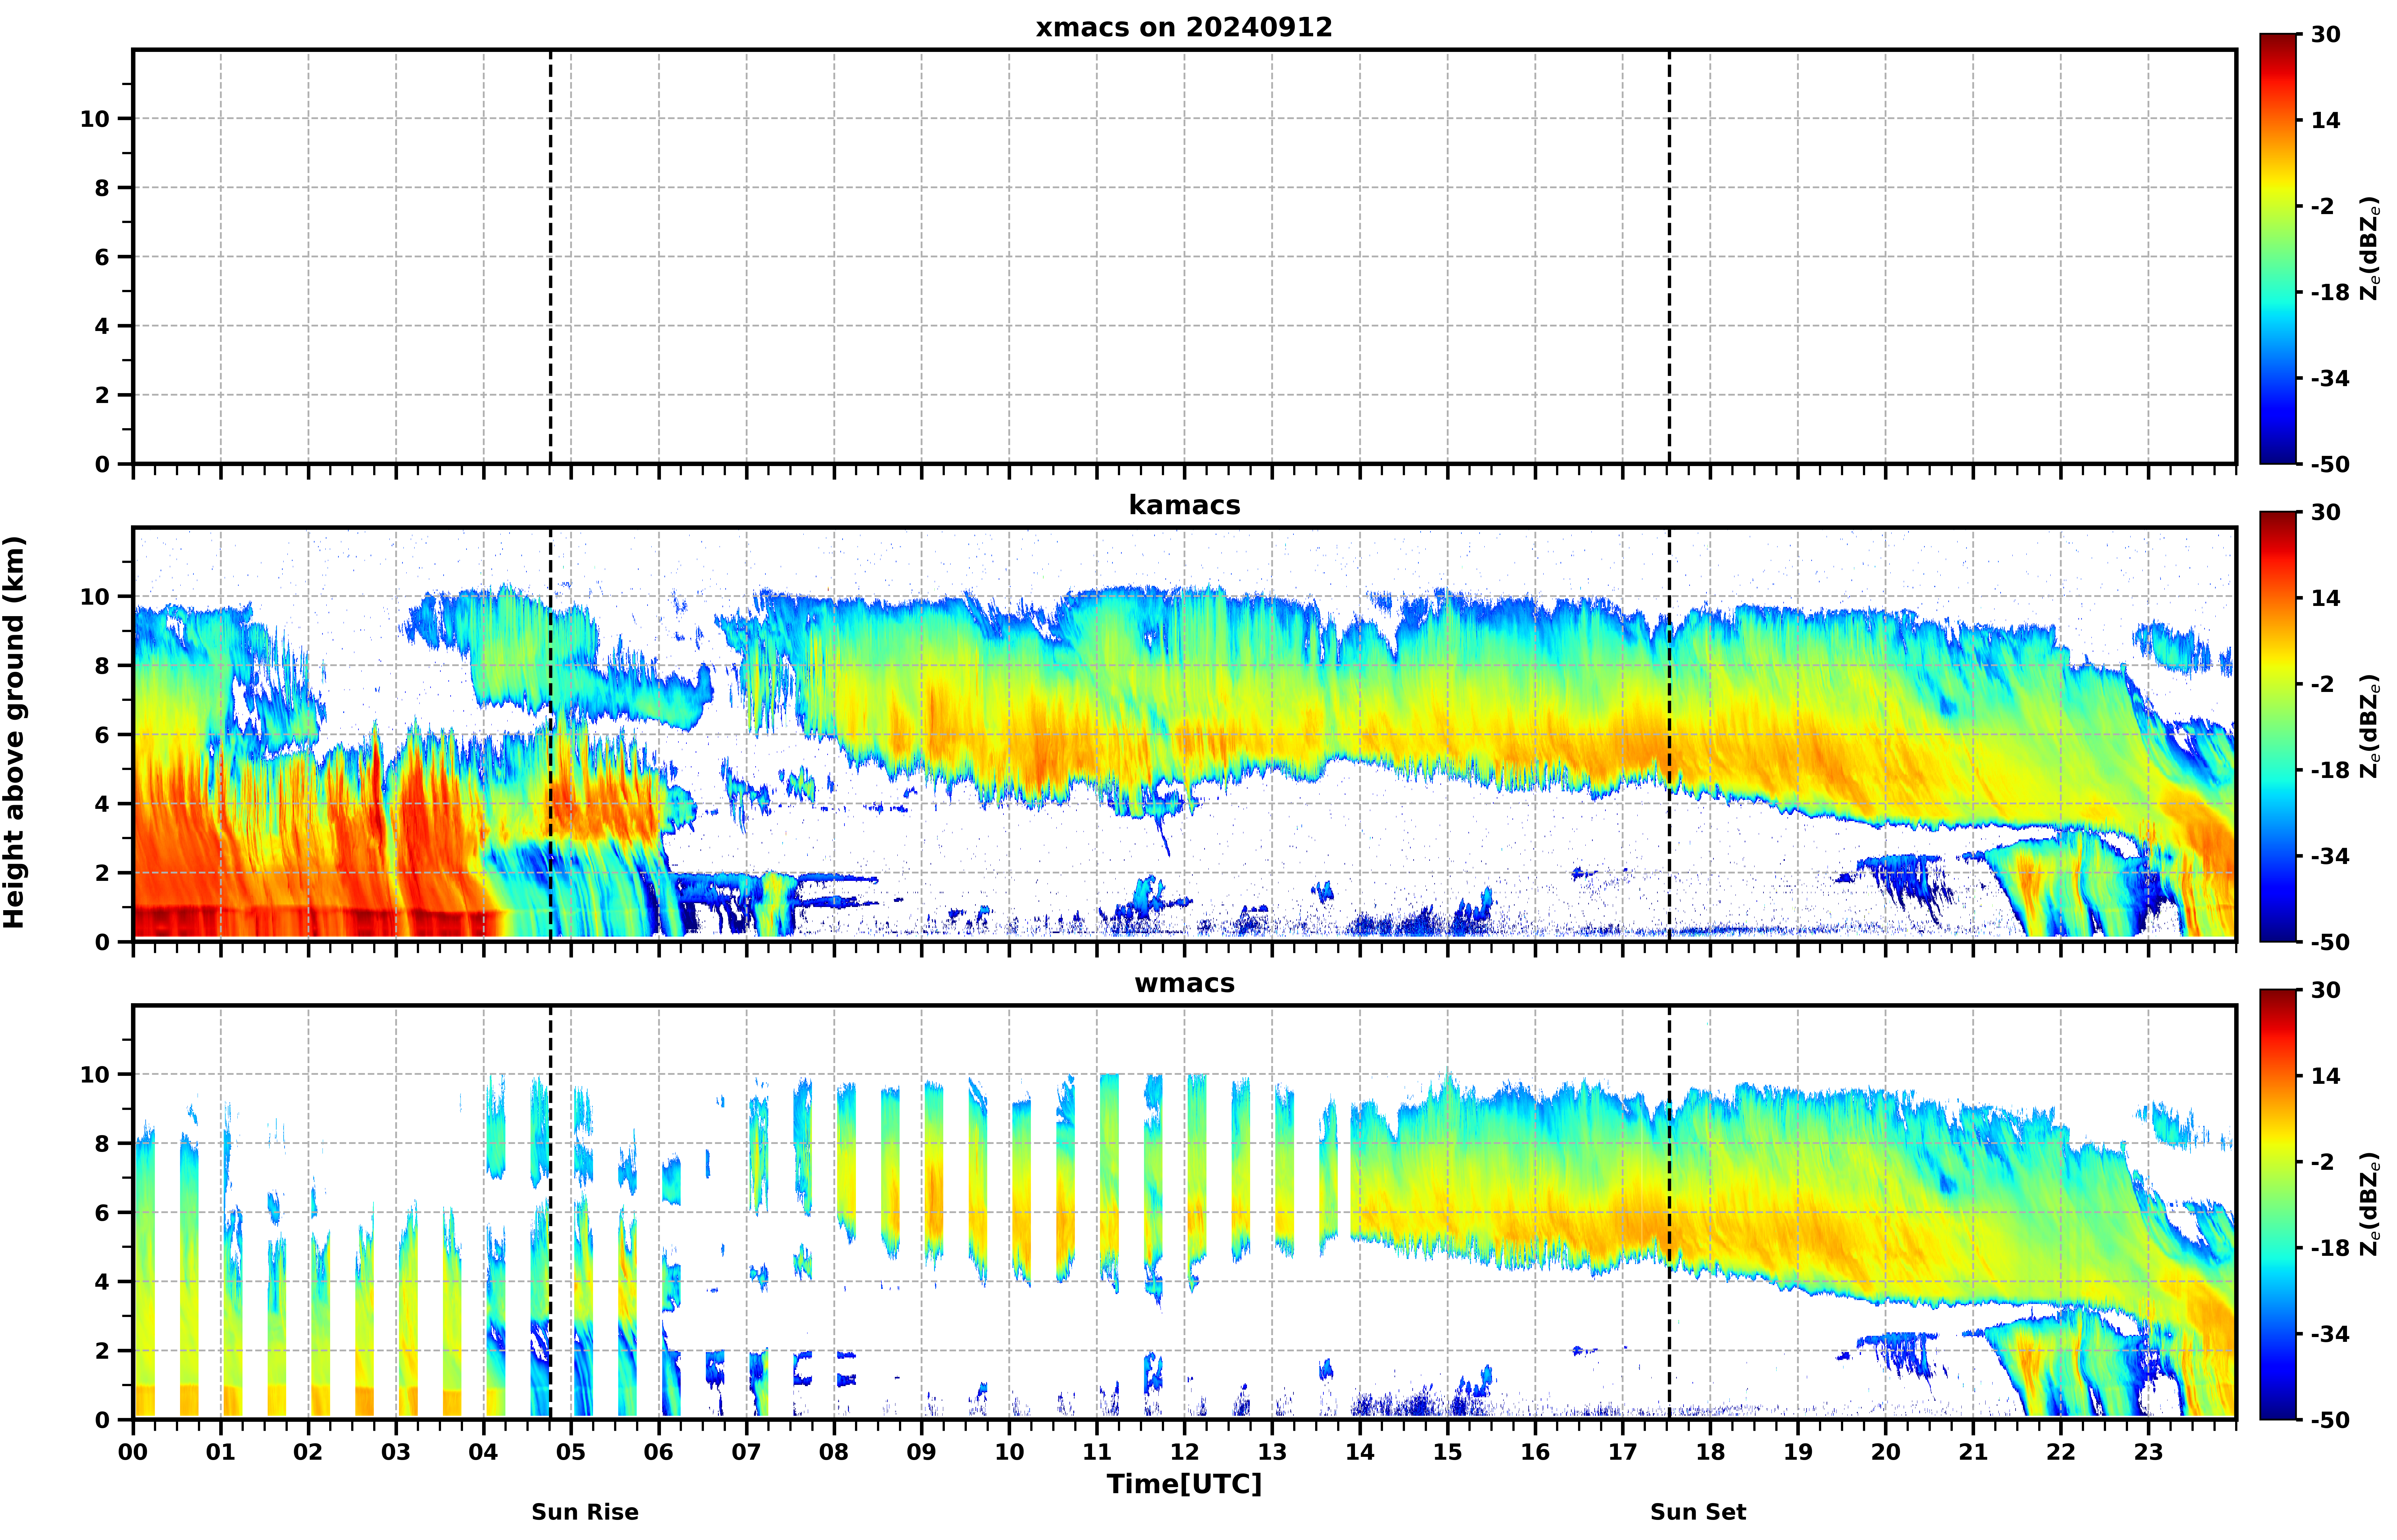Click the "03" time axis tick label
This screenshot has height=1540, width=2397.
(396, 1452)
